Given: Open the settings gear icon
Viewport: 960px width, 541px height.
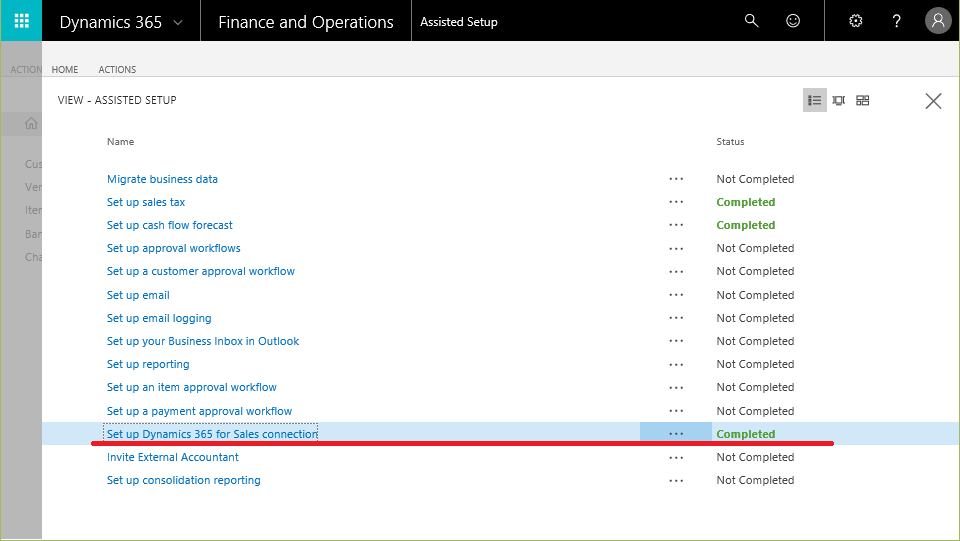Looking at the screenshot, I should tap(856, 21).
